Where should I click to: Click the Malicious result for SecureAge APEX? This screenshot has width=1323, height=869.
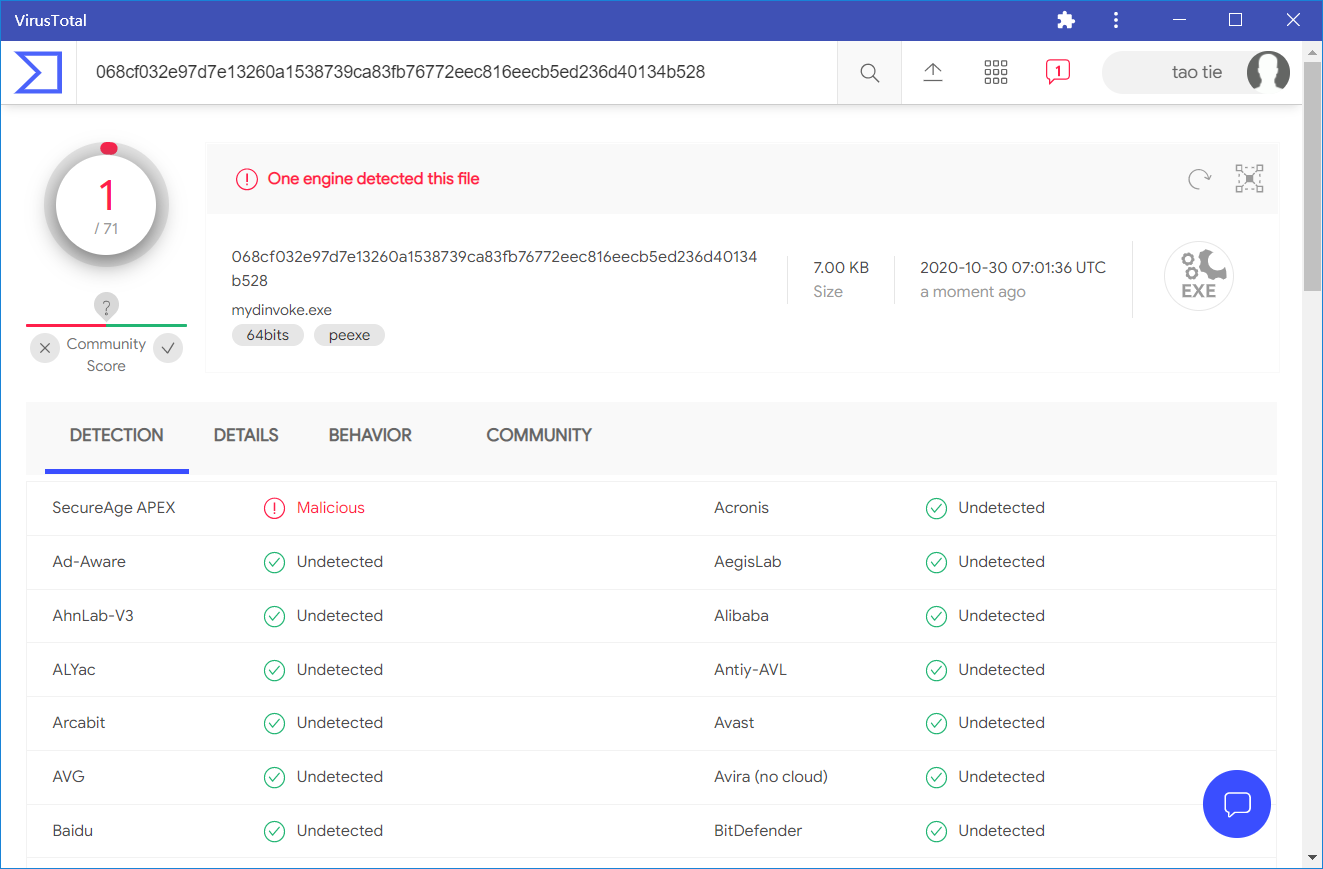pos(331,508)
